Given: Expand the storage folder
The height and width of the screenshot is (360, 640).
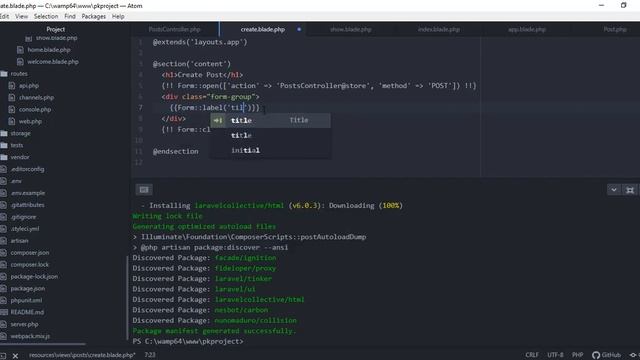Looking at the screenshot, I should (20, 133).
